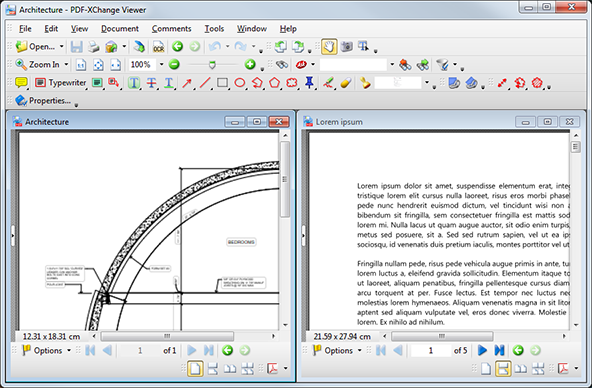Go to next page in Lorem ipsum window
592x388 pixels.
point(482,351)
